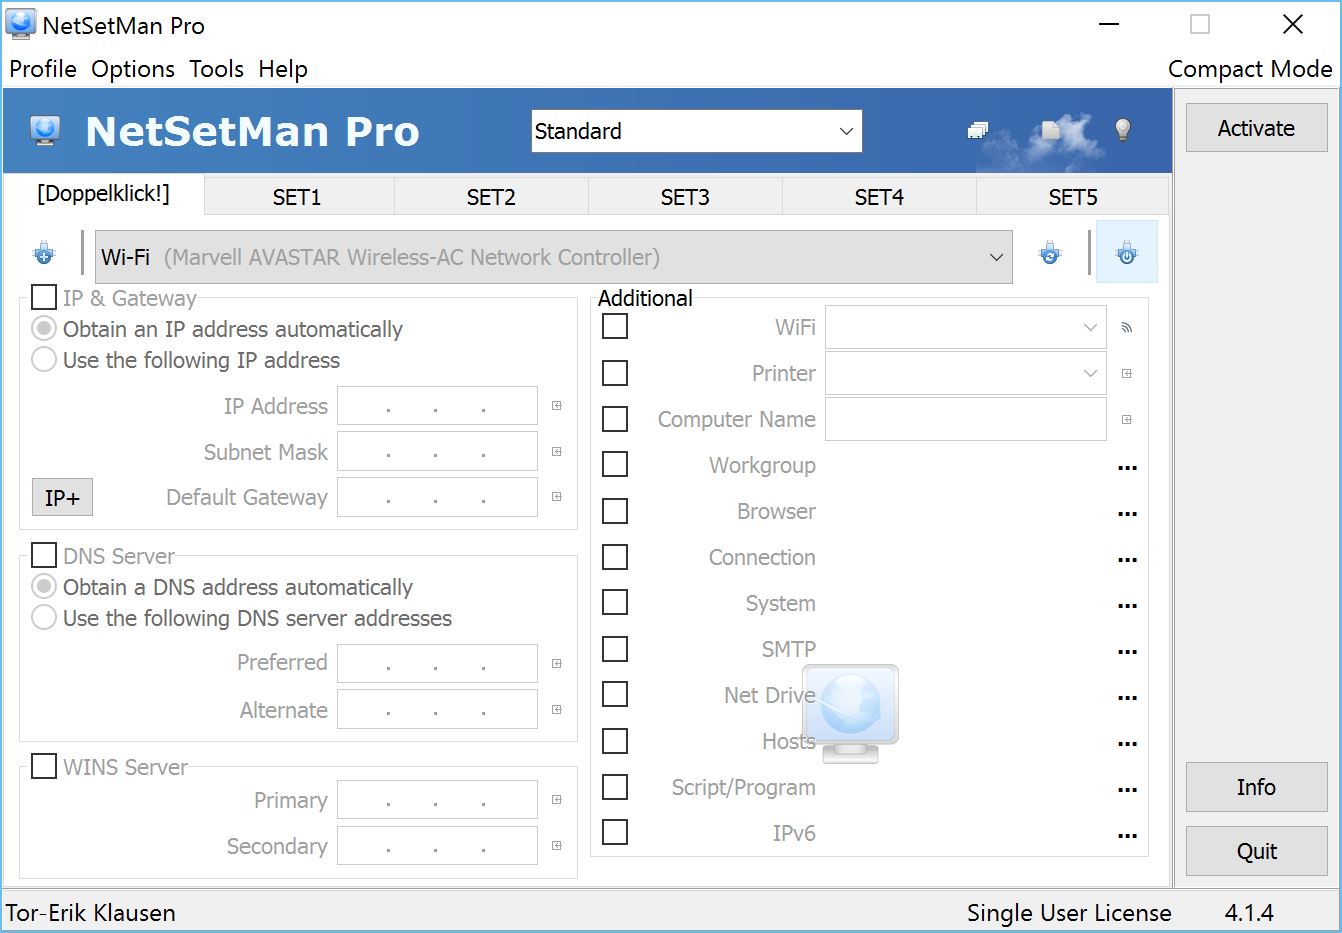Open the Wi-Fi network adapter dropdown

coord(553,257)
